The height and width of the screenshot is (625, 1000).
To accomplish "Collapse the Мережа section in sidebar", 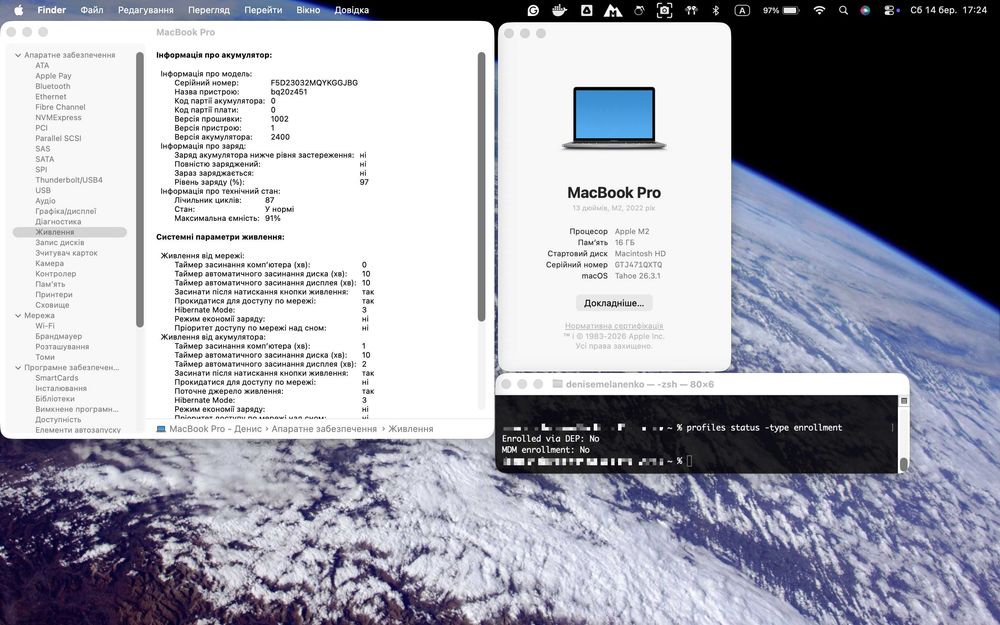I will click(18, 316).
